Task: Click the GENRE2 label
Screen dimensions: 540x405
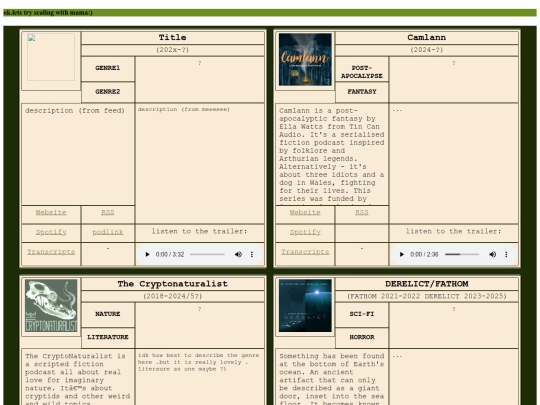Action: tap(108, 92)
